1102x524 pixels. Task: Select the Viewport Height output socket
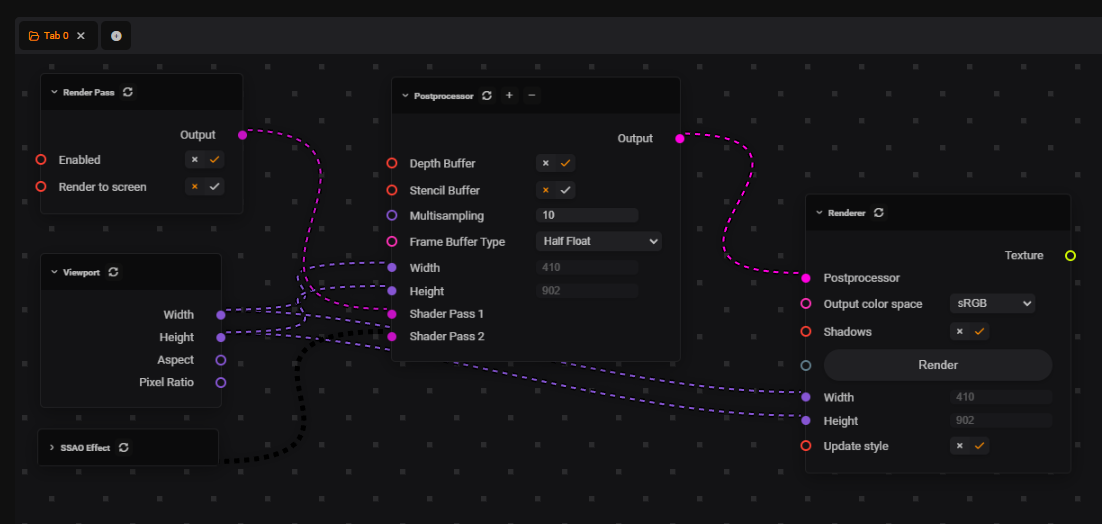[221, 337]
